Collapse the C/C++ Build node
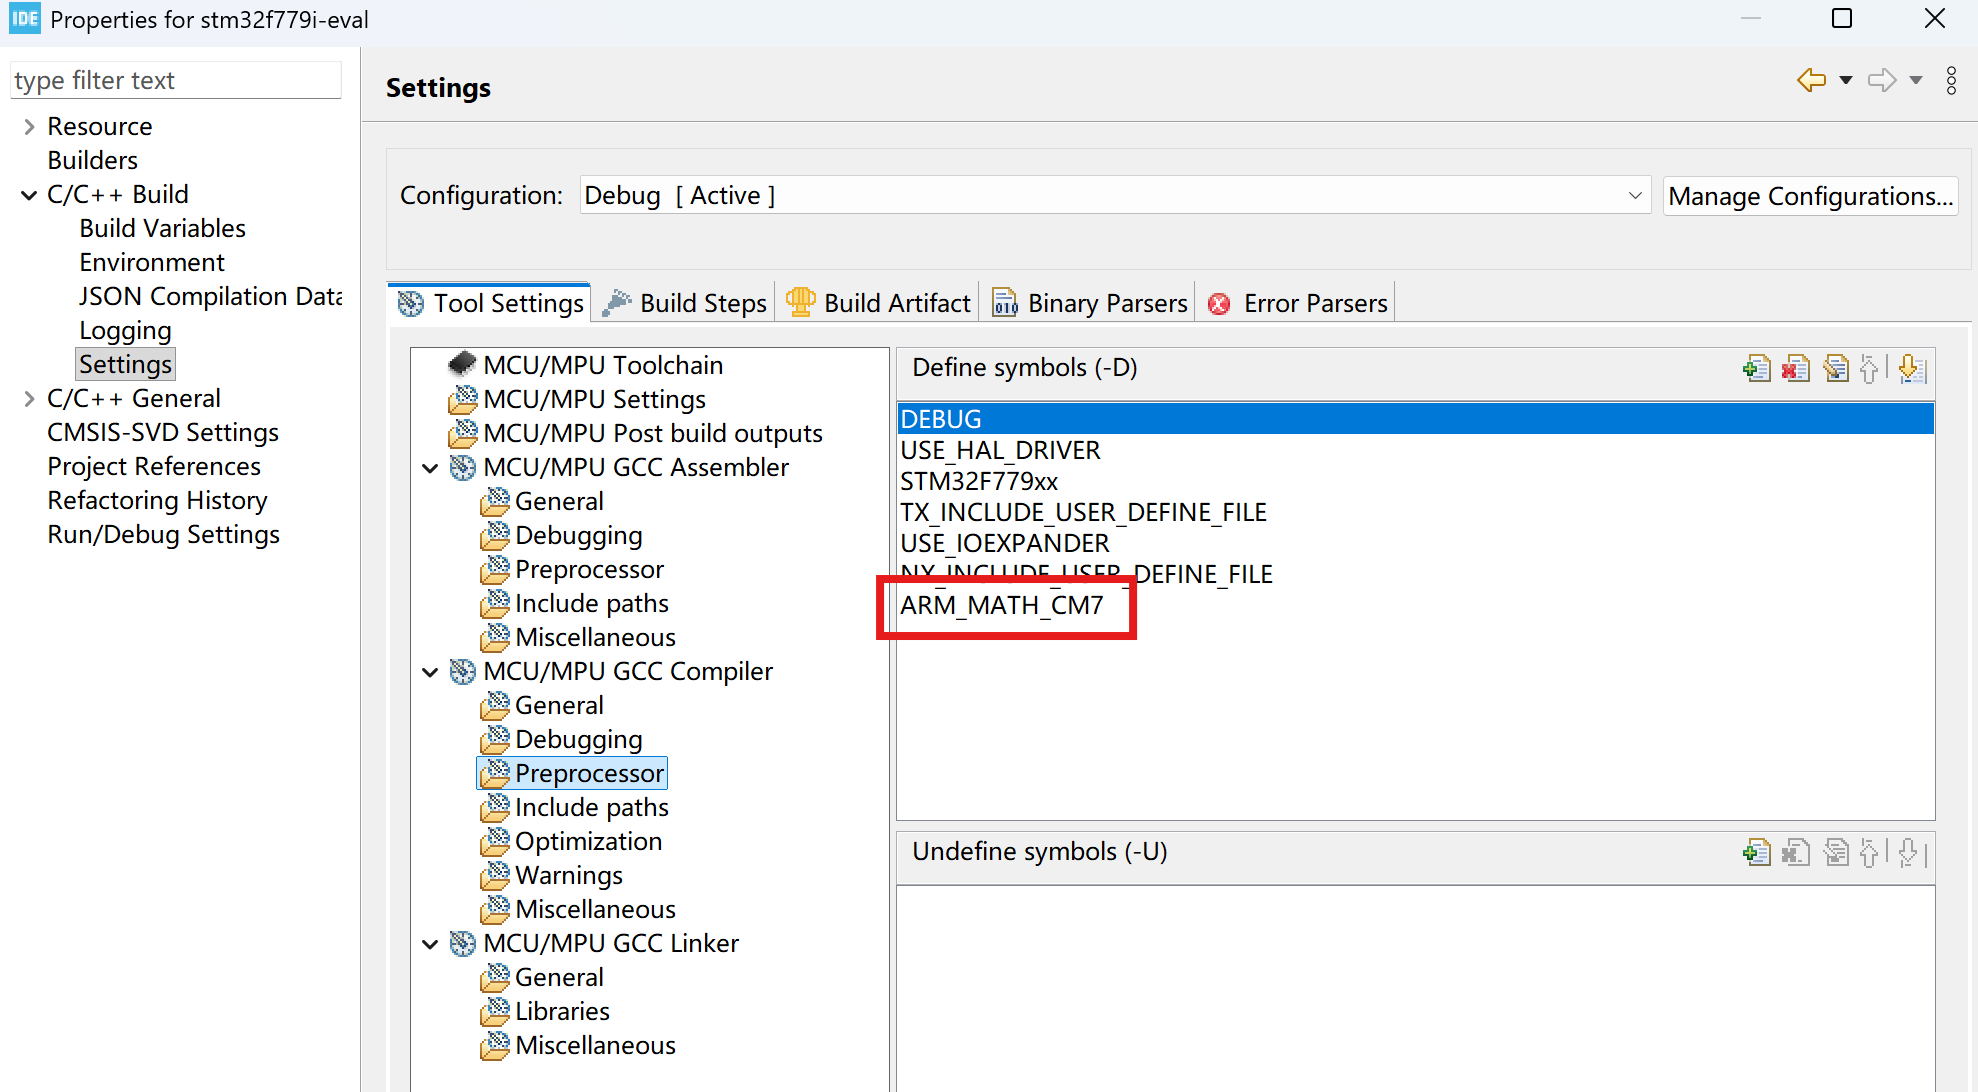The image size is (1978, 1092). (x=29, y=195)
